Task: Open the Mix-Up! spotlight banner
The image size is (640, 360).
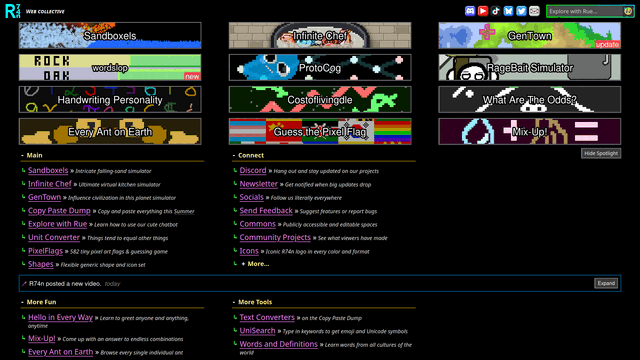Action: click(530, 131)
